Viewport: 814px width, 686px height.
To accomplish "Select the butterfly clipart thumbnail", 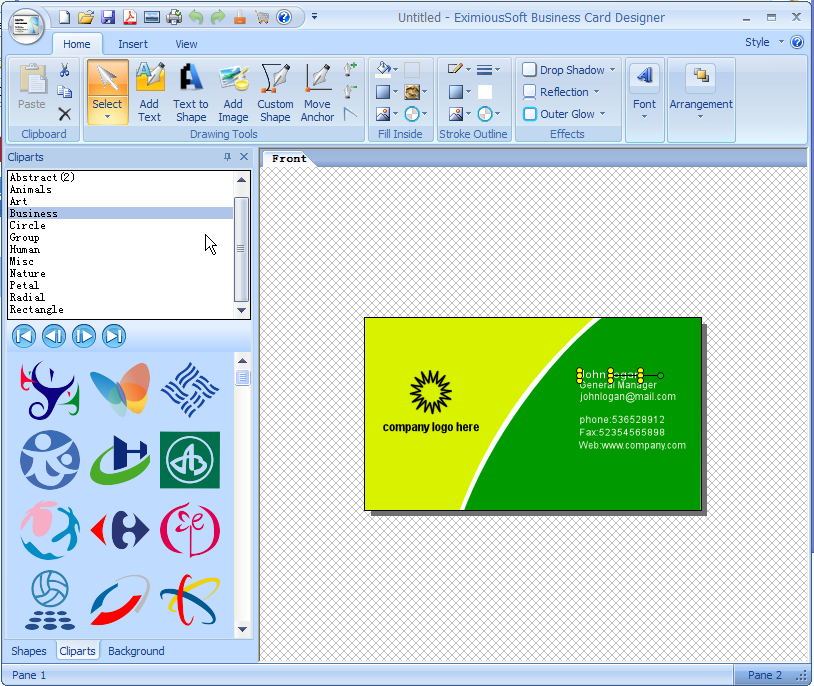I will pos(120,389).
